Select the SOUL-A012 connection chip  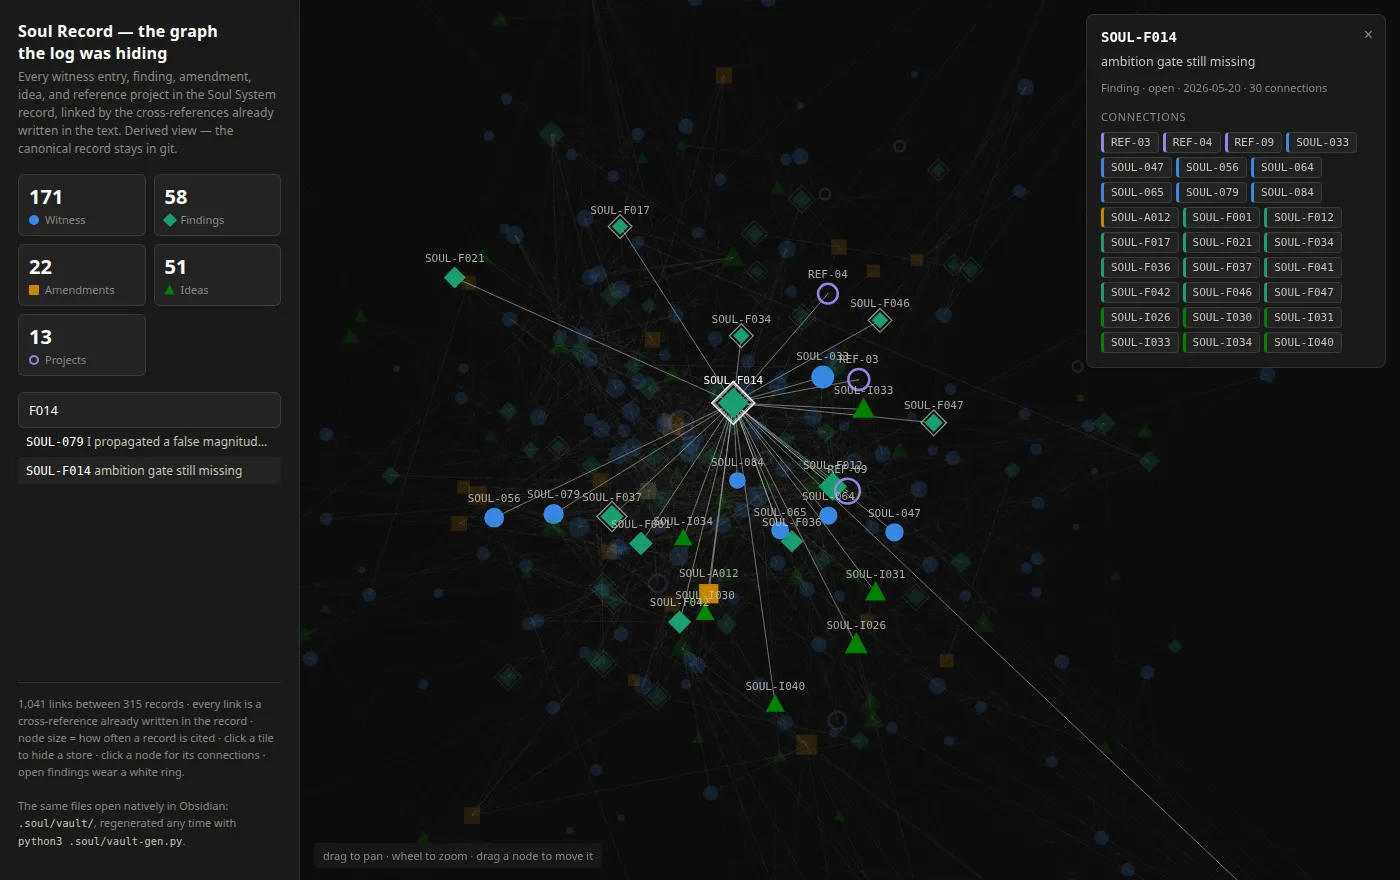1139,217
